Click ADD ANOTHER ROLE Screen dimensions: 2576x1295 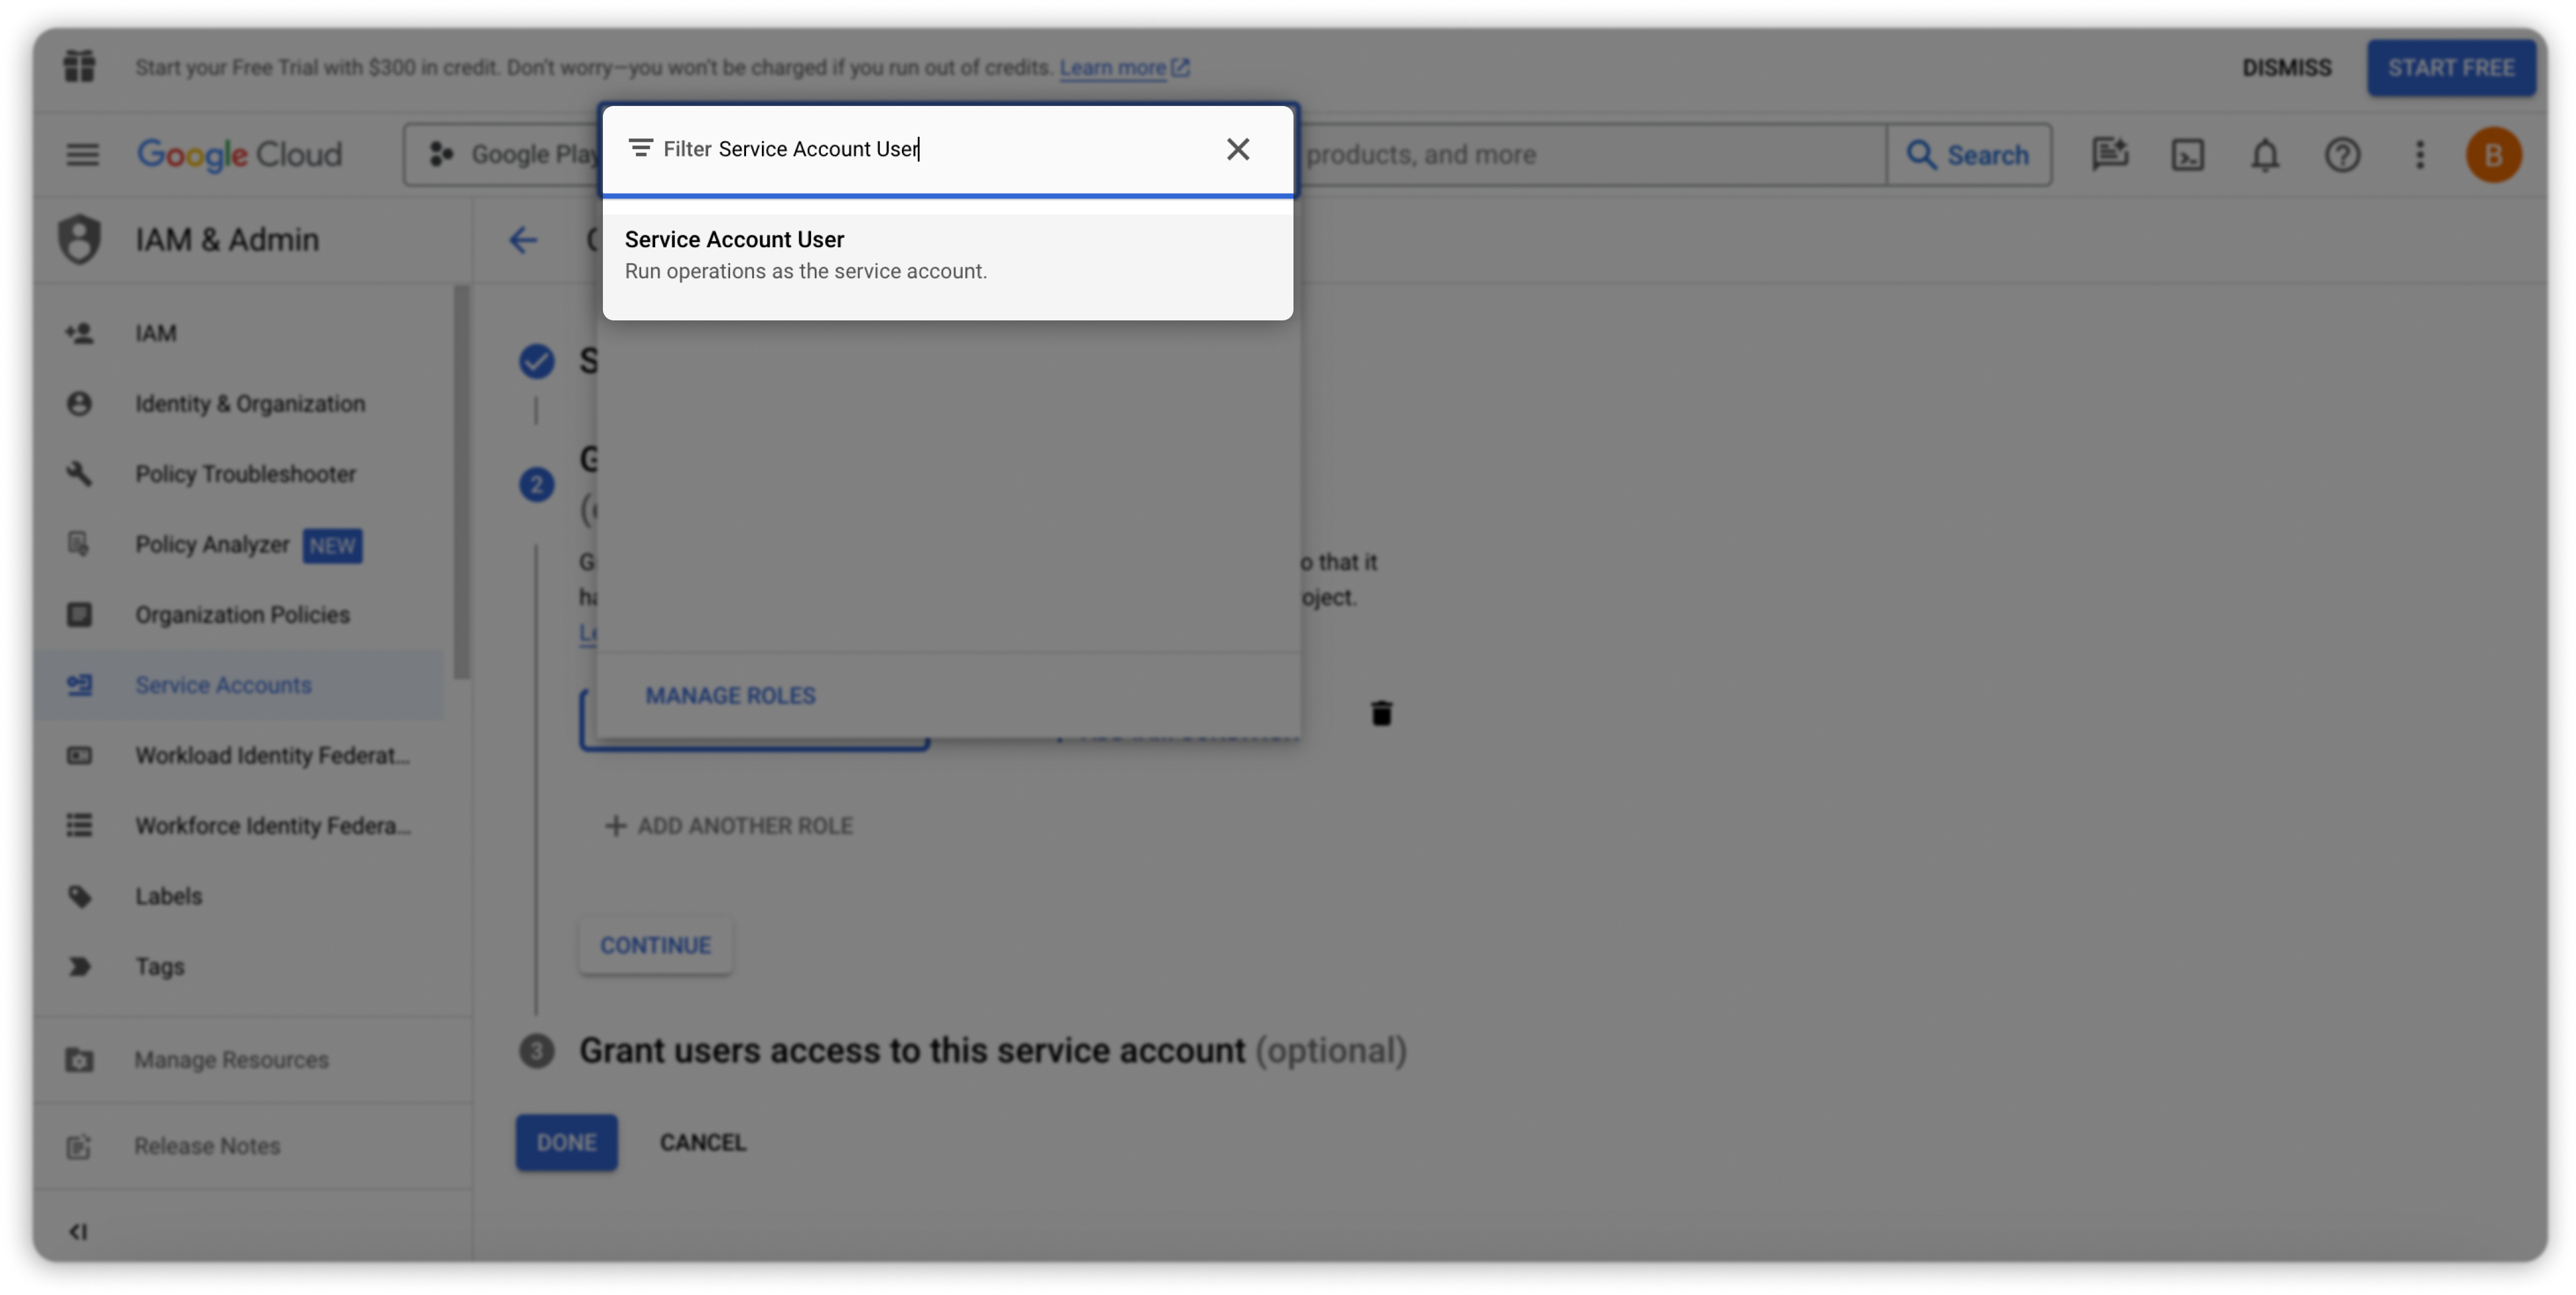pyautogui.click(x=729, y=826)
